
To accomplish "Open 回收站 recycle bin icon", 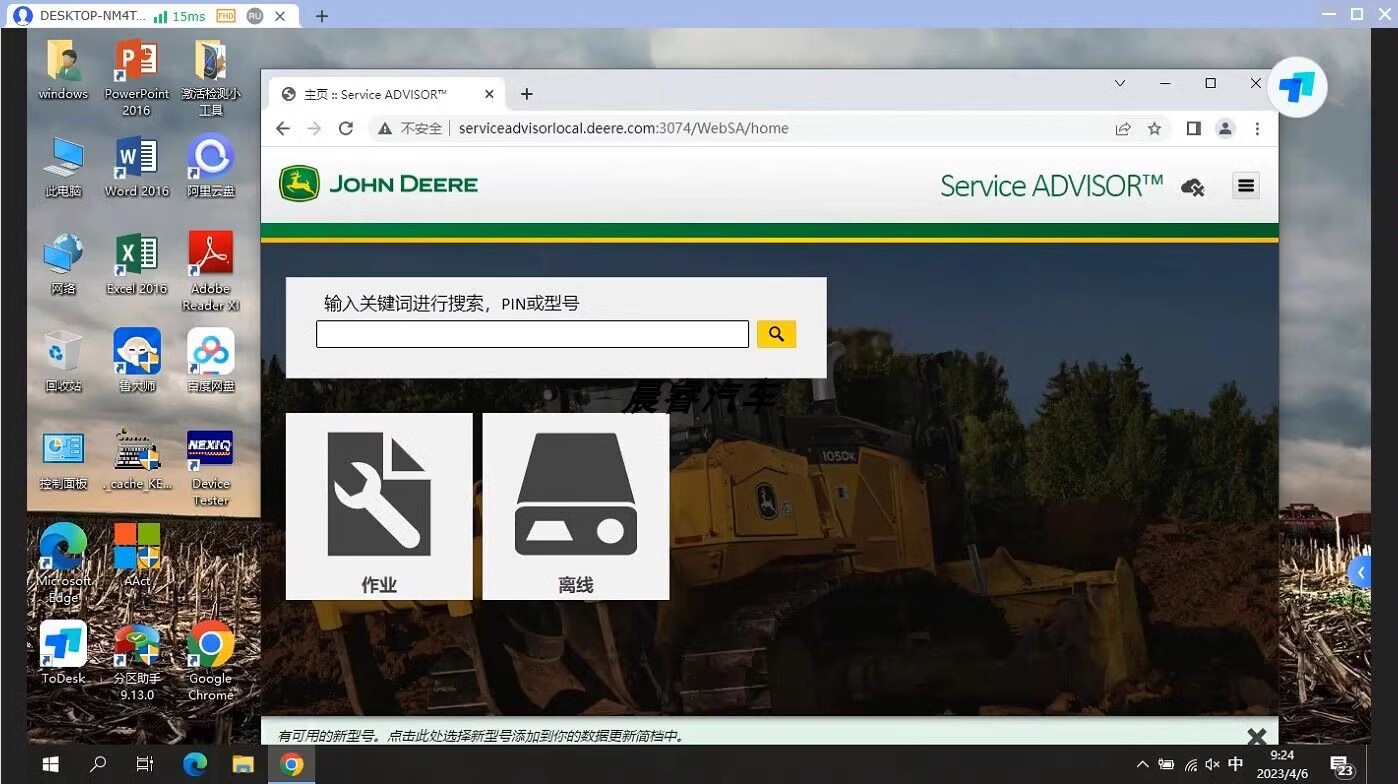I will click(x=63, y=361).
